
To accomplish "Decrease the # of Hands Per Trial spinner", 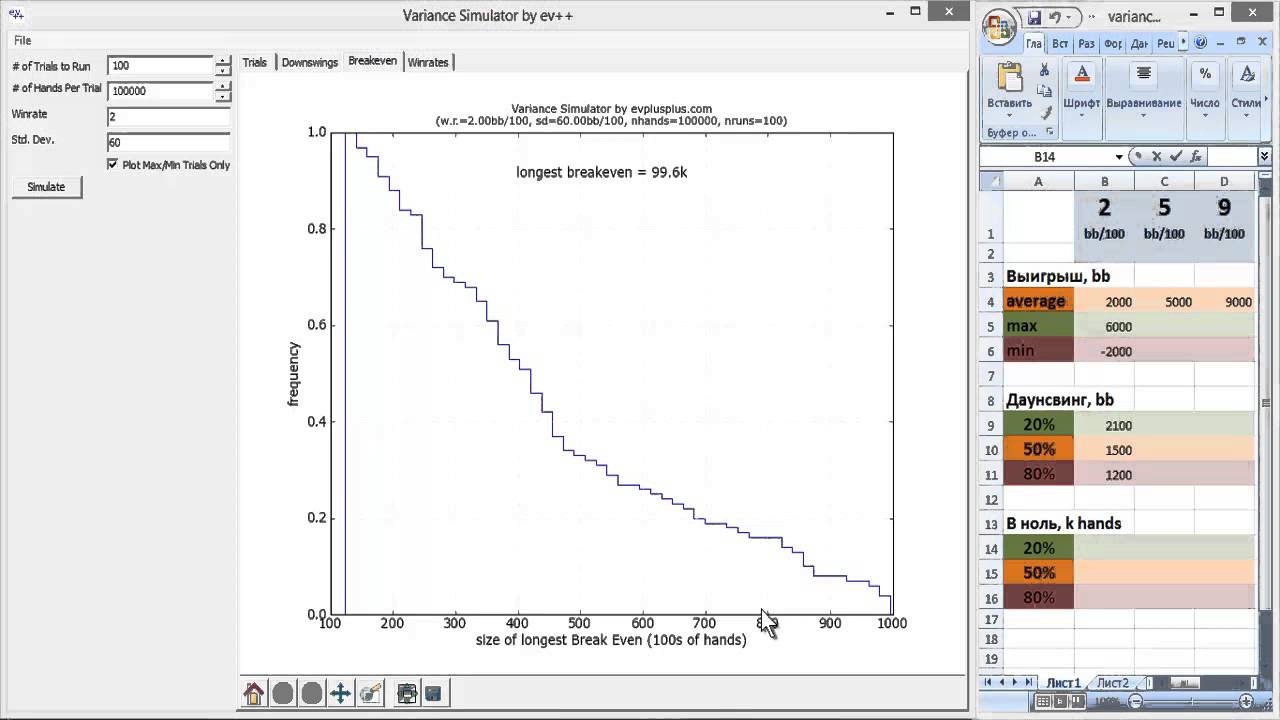I will pos(223,97).
